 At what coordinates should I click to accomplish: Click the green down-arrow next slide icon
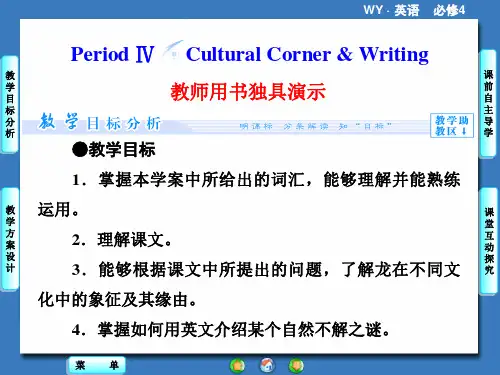point(296,365)
